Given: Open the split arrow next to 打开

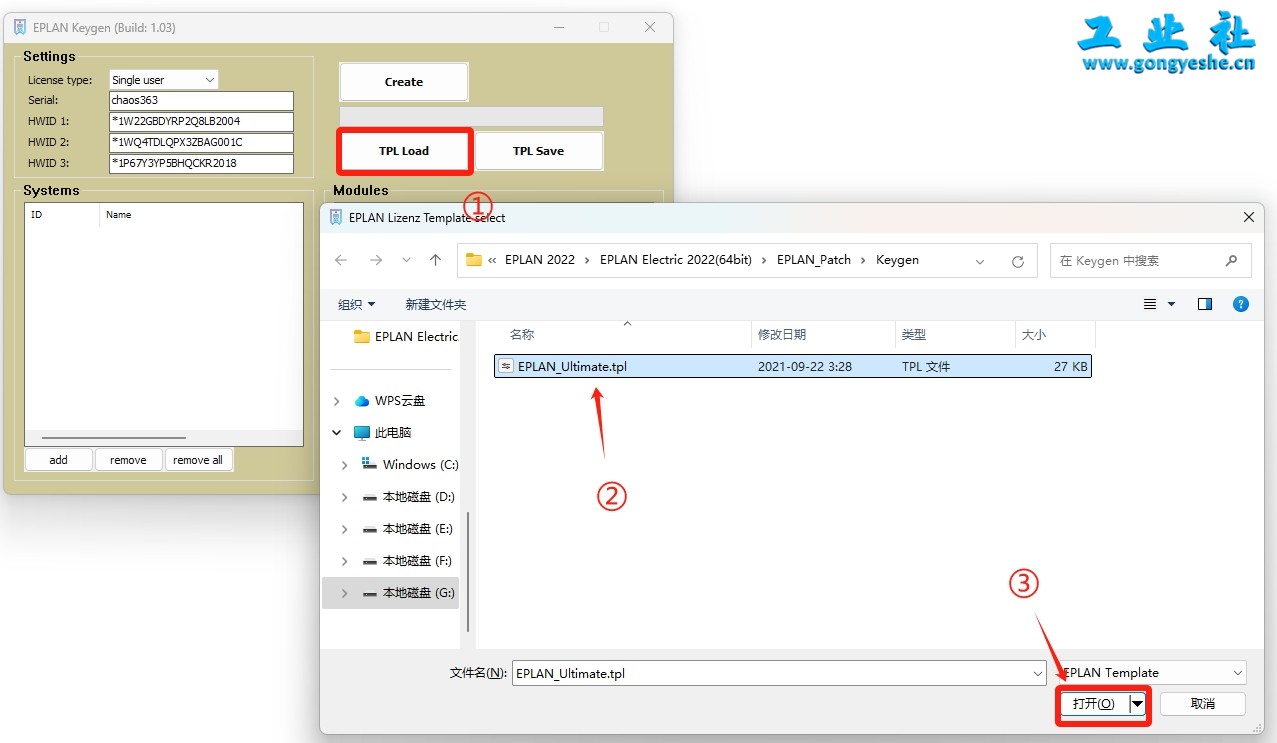Looking at the screenshot, I should click(1137, 704).
